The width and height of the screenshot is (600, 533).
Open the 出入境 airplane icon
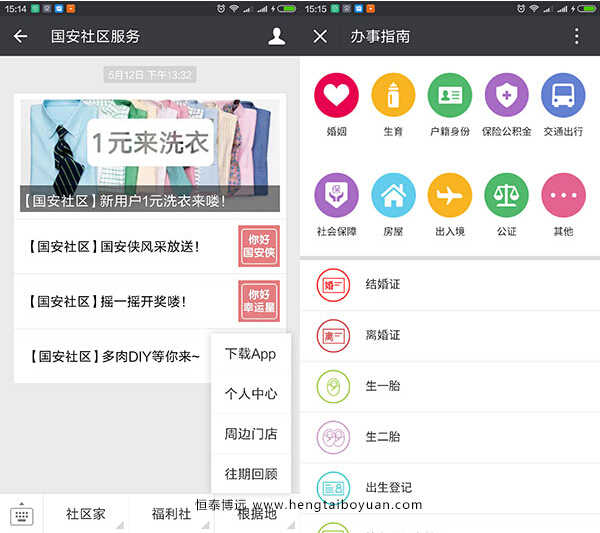point(449,195)
